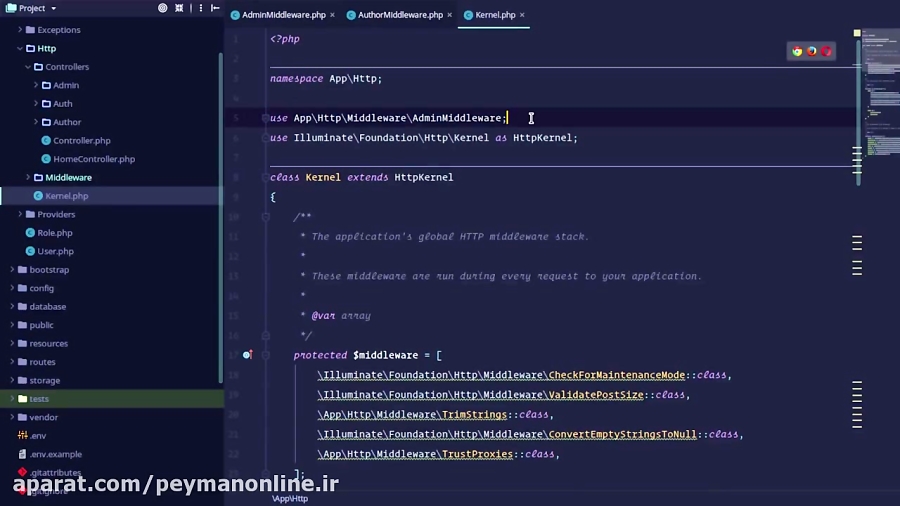
Task: Click the CheckForMaintenanceMode class reference
Action: [617, 375]
